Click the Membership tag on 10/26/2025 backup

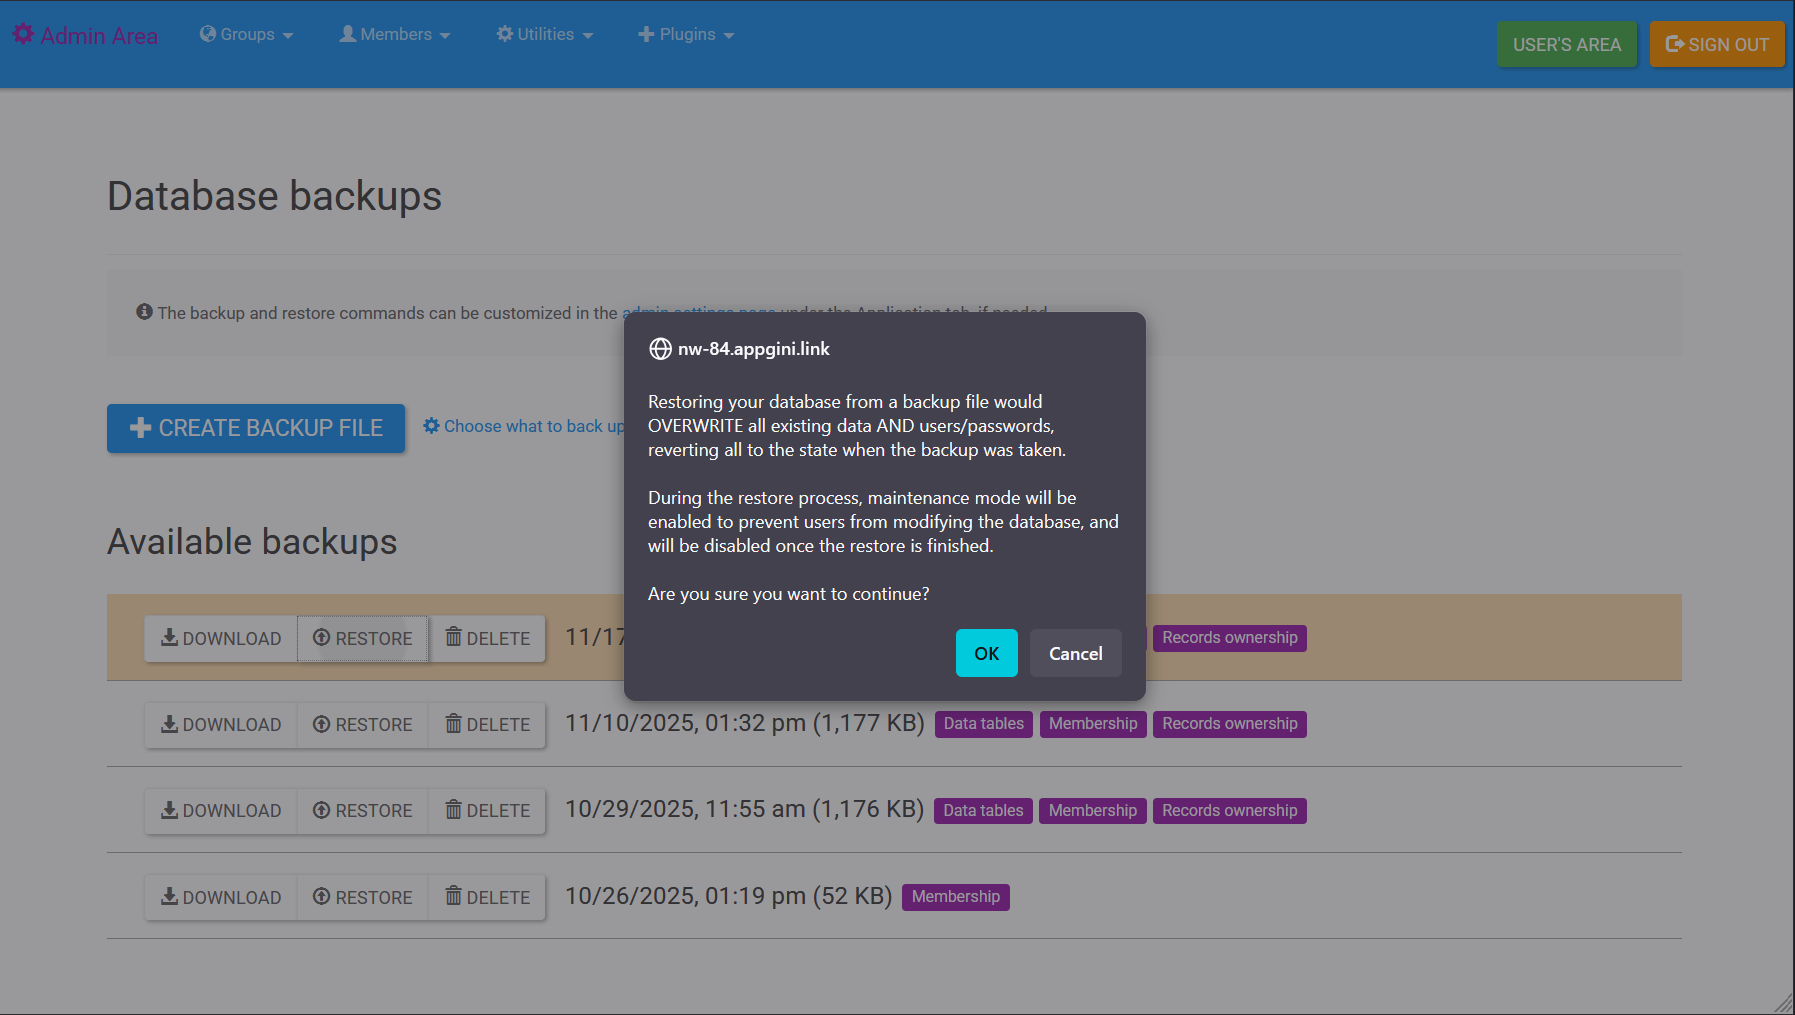[955, 897]
